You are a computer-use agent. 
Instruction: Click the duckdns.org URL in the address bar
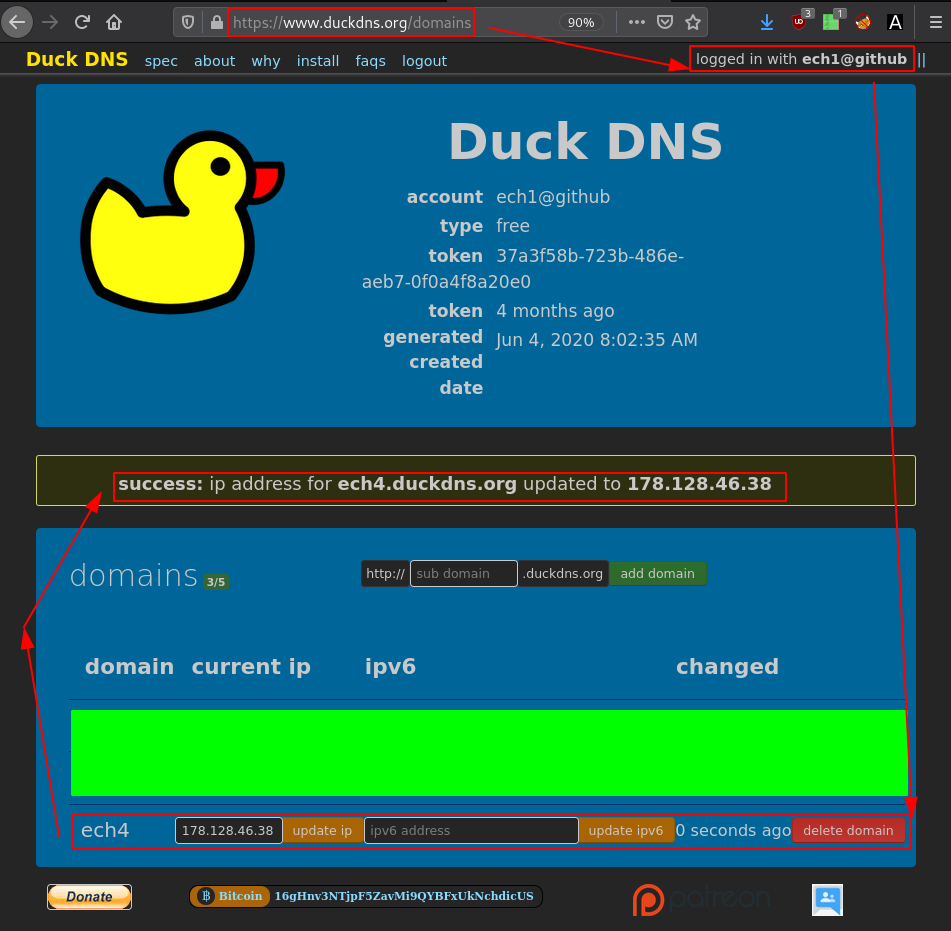tap(351, 22)
